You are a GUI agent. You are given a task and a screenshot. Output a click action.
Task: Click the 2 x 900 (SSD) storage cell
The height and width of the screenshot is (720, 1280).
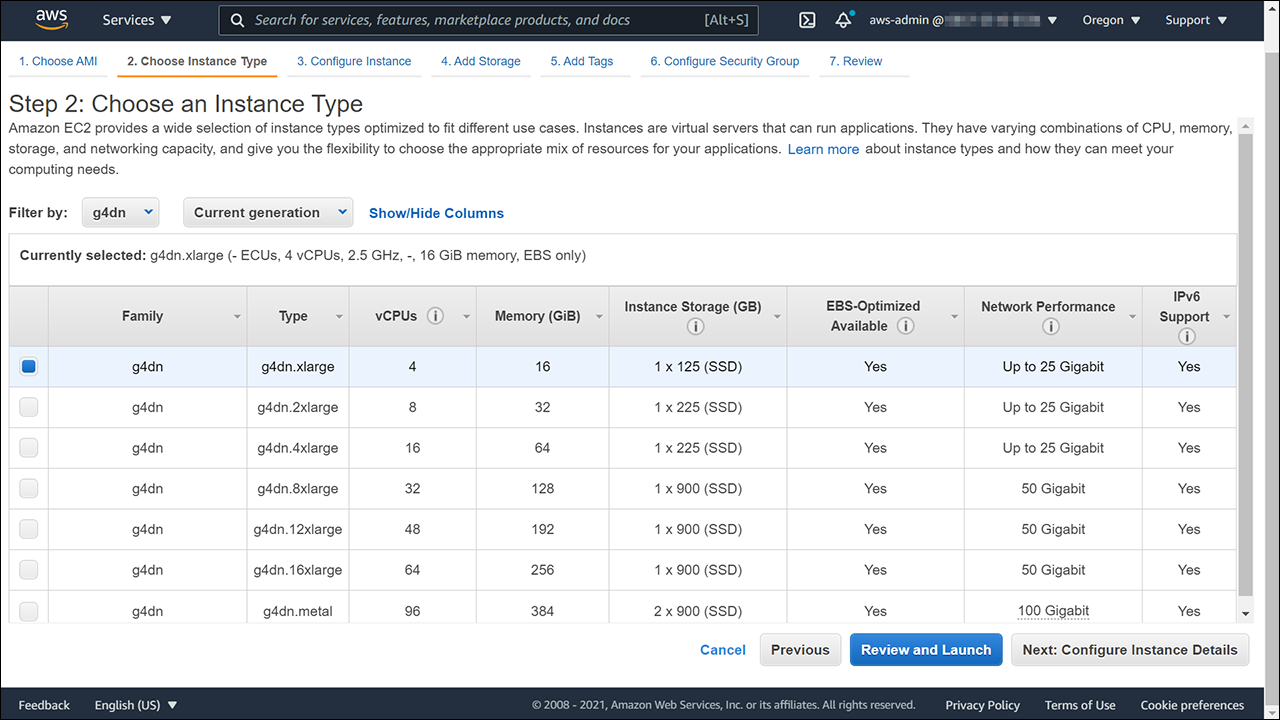coord(698,611)
